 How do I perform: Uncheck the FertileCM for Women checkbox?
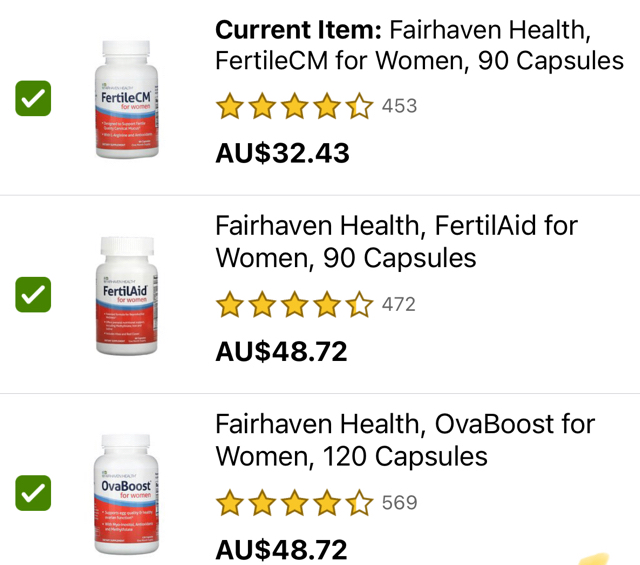click(x=33, y=98)
